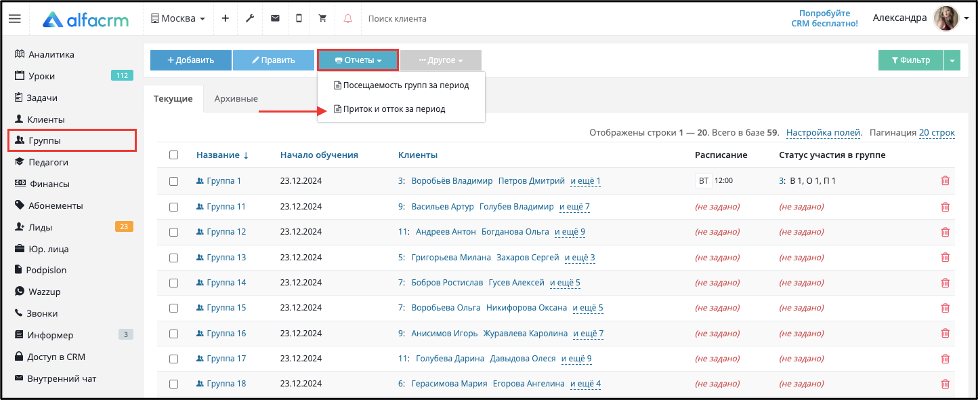
Task: Expand the arrow next to Фильтр
Action: click(952, 61)
